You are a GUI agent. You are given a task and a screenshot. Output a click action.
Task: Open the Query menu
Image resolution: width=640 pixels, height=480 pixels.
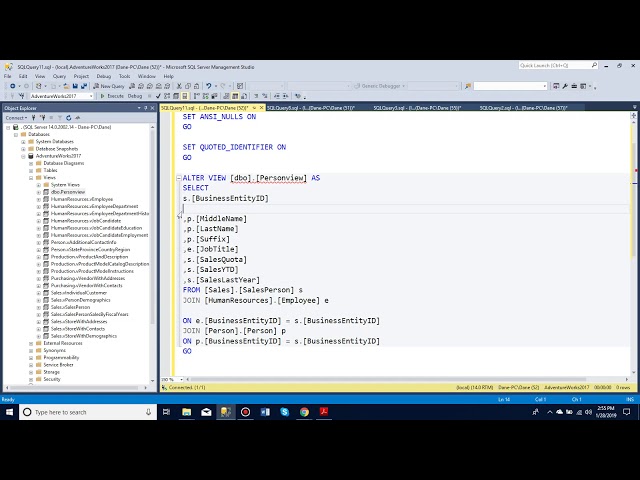coord(59,76)
